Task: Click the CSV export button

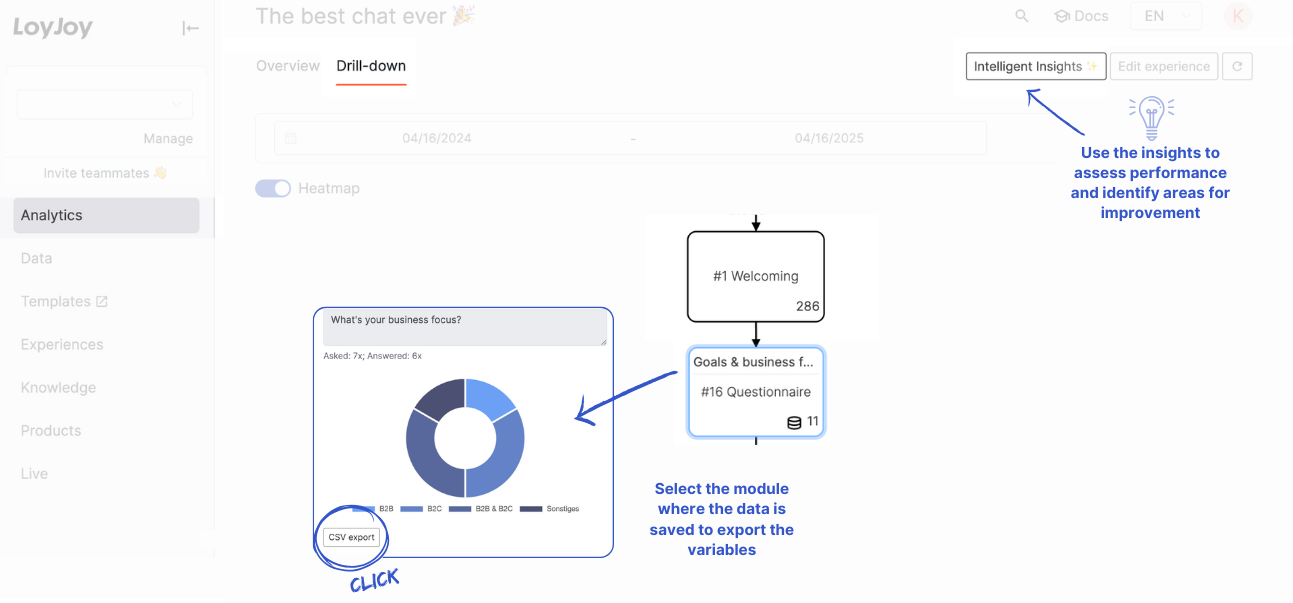Action: coord(351,537)
